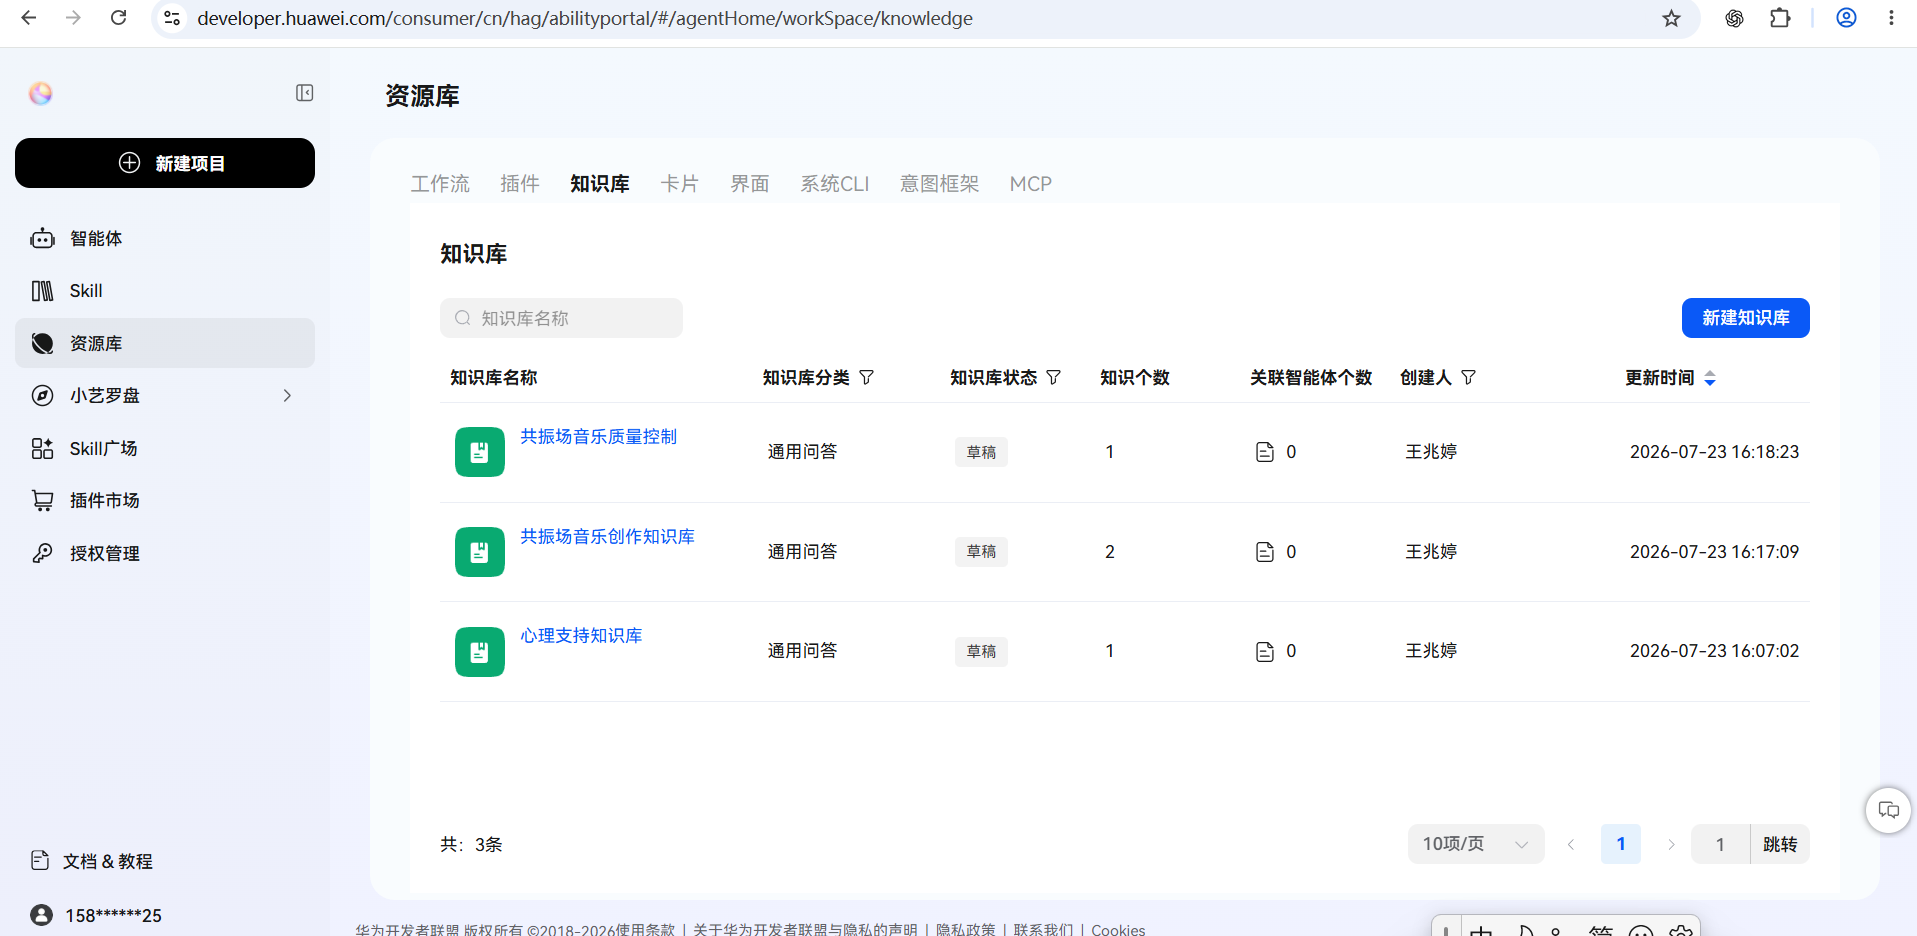Open browser extensions puzzle icon

click(1780, 18)
